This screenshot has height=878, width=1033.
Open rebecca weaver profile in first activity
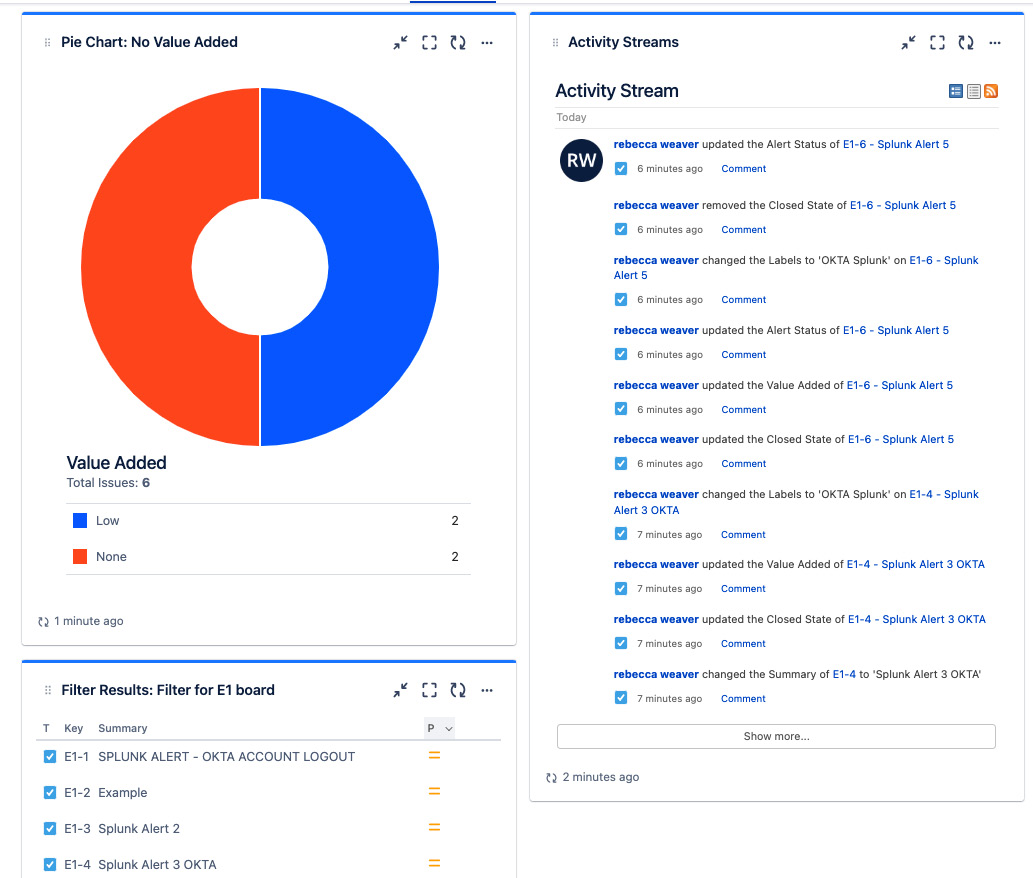pyautogui.click(x=656, y=144)
